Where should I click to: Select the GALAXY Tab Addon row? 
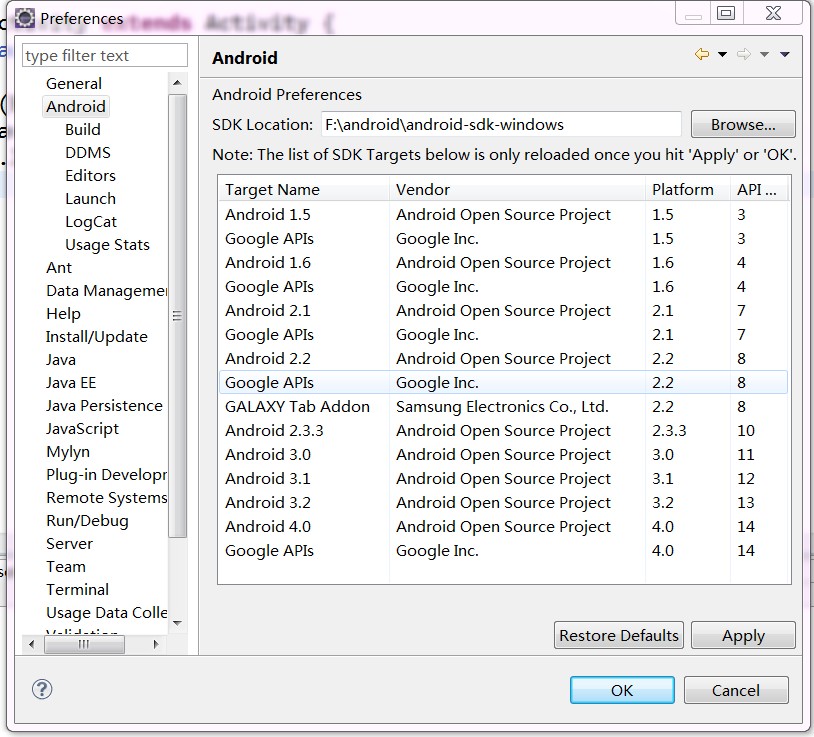[297, 407]
